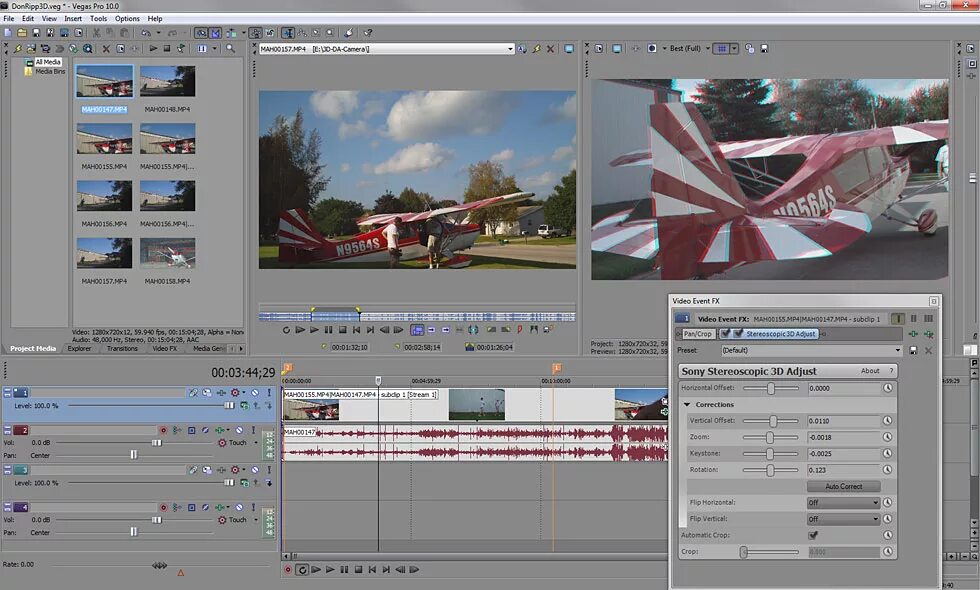Save the project with the floppy icon
980x590 pixels.
tap(36, 32)
